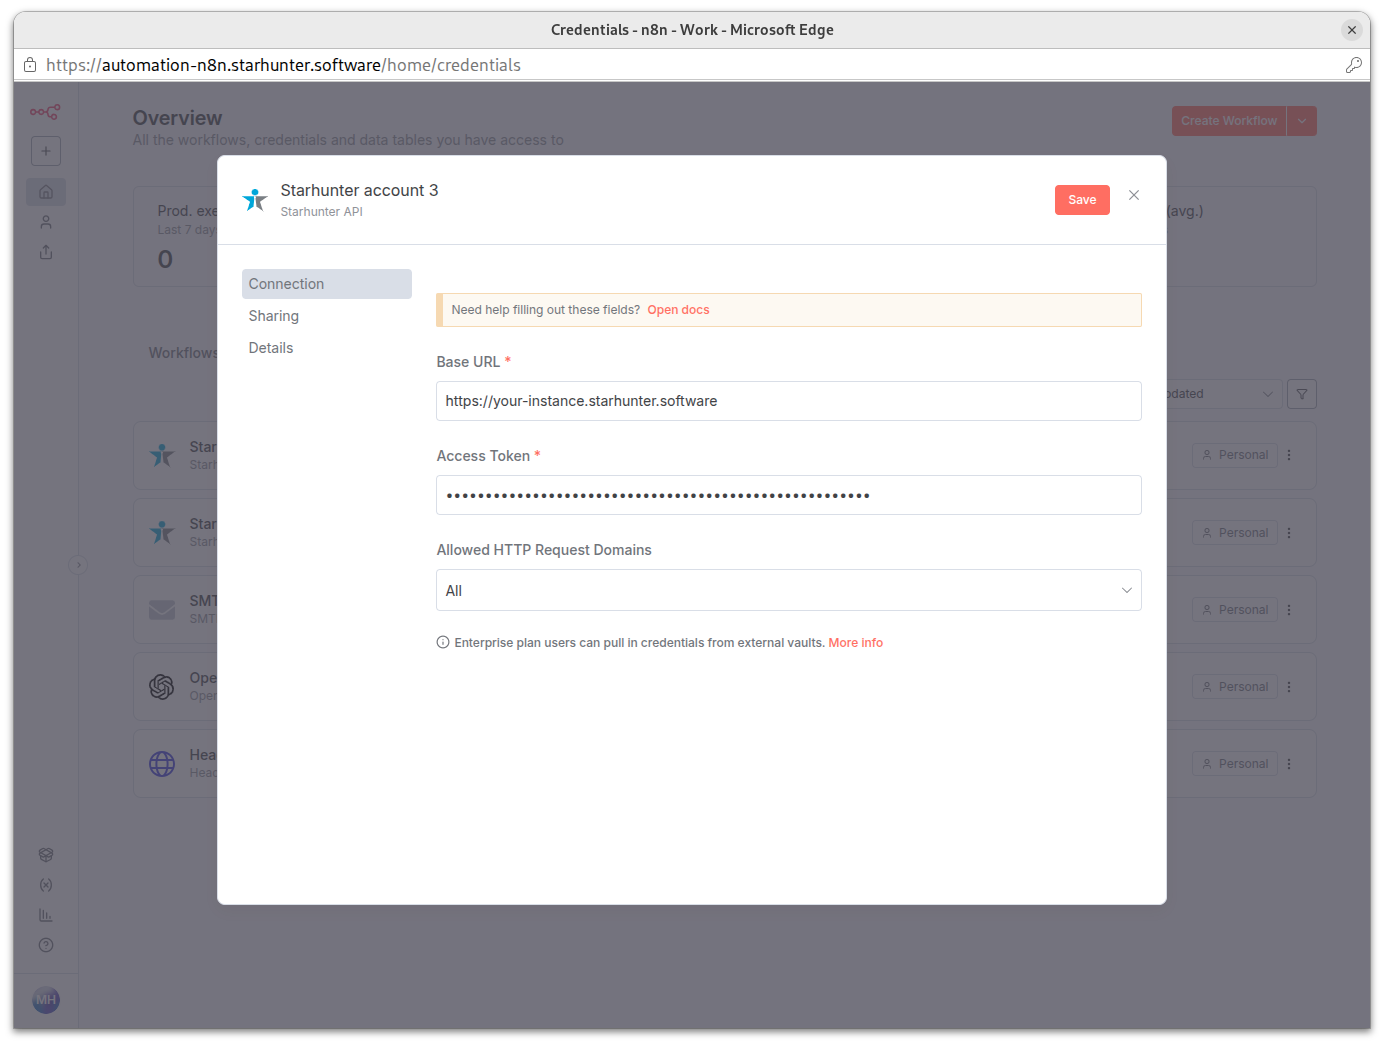1384x1045 pixels.
Task: Close the Microsoft Edge window
Action: (x=1352, y=30)
